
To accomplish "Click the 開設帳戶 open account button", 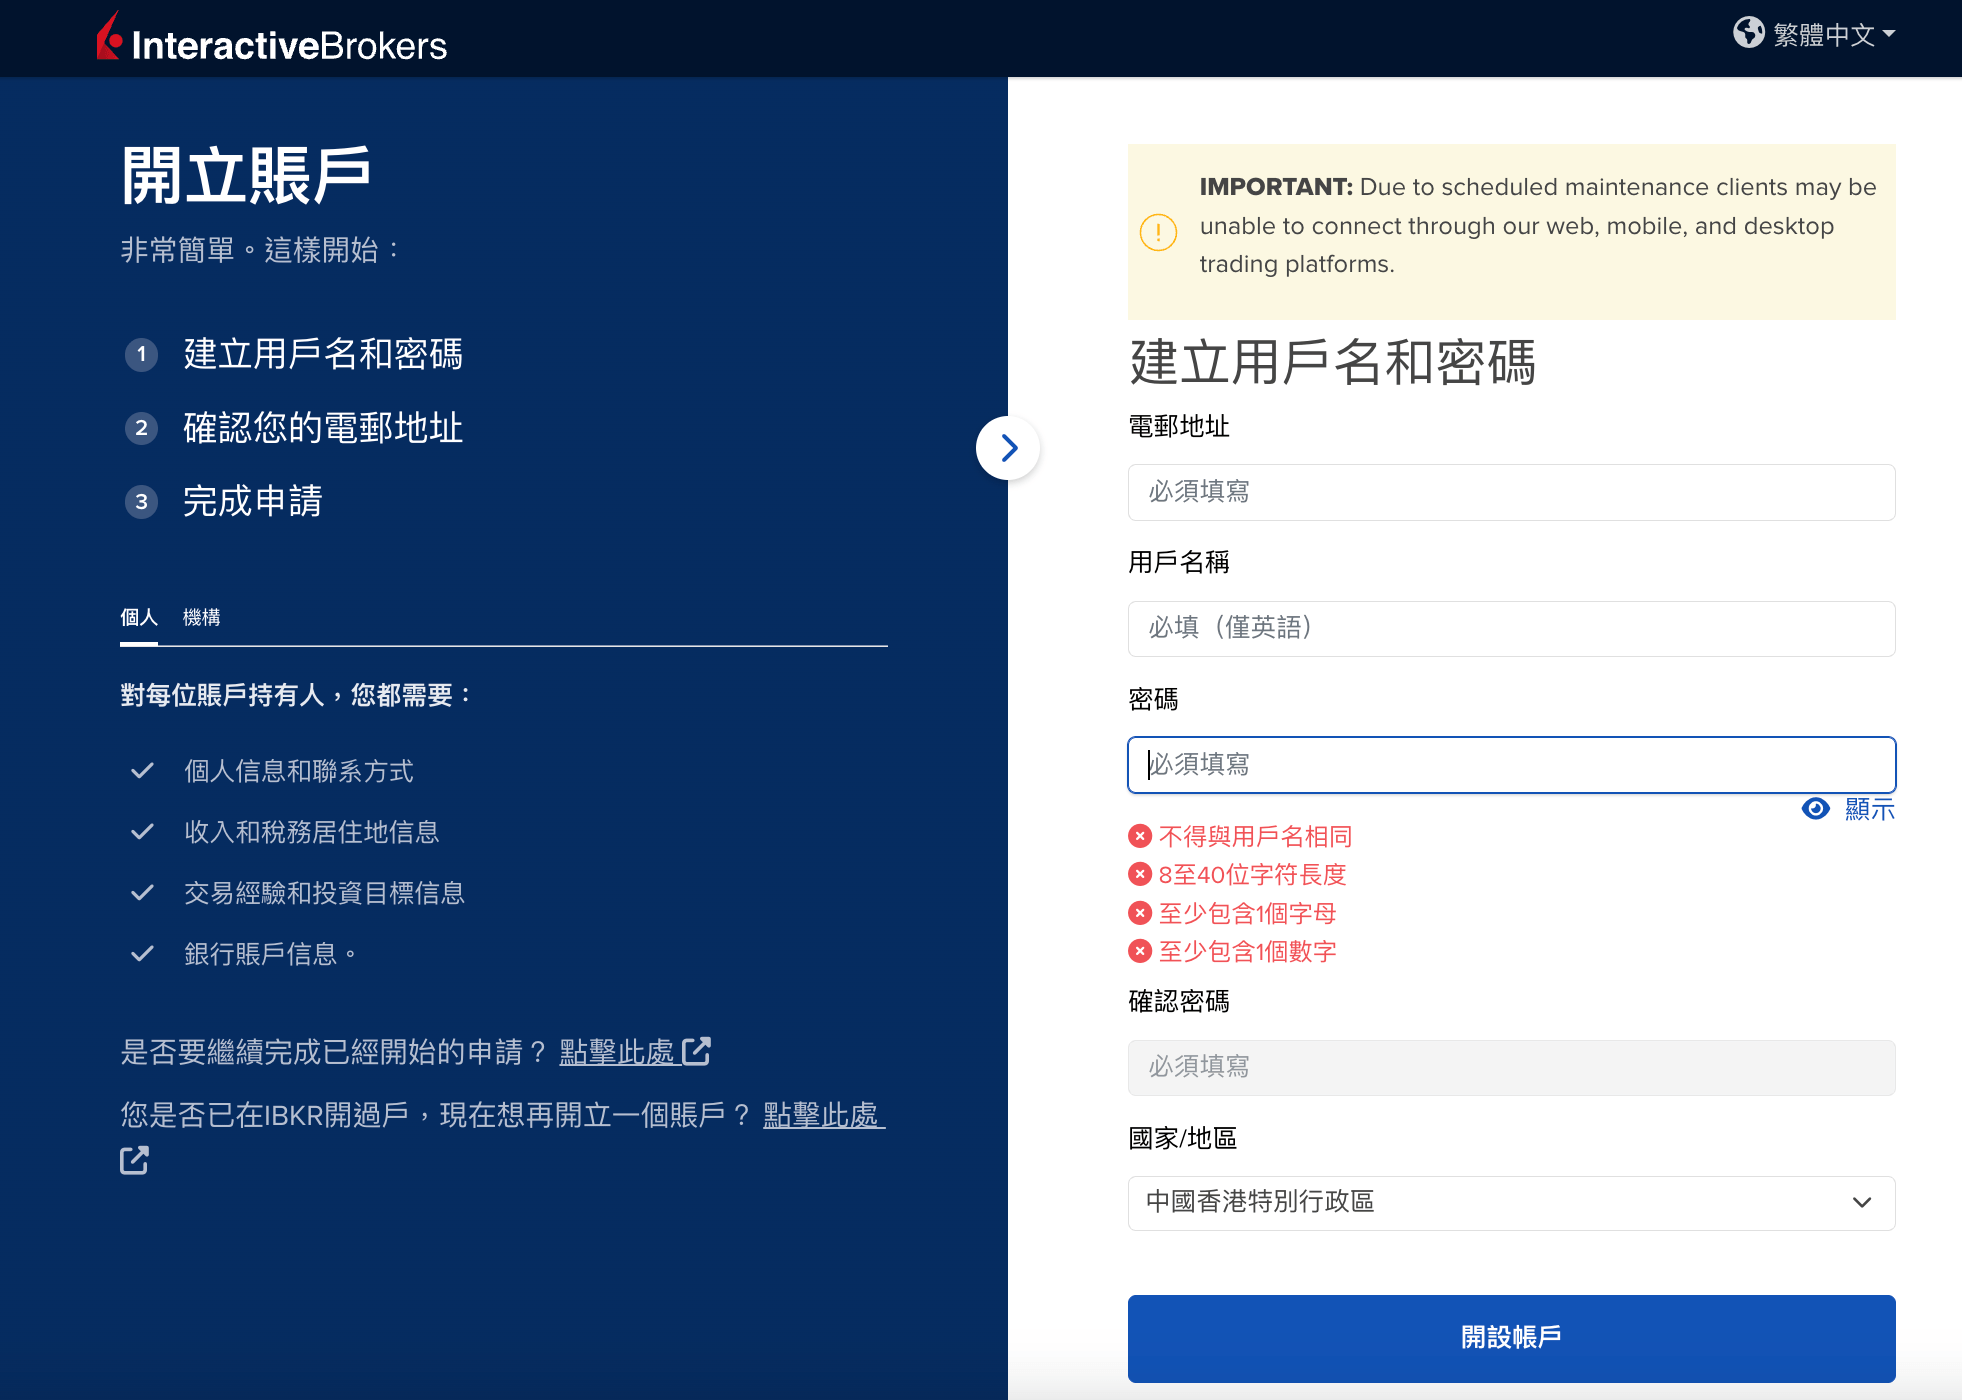I will [1511, 1338].
